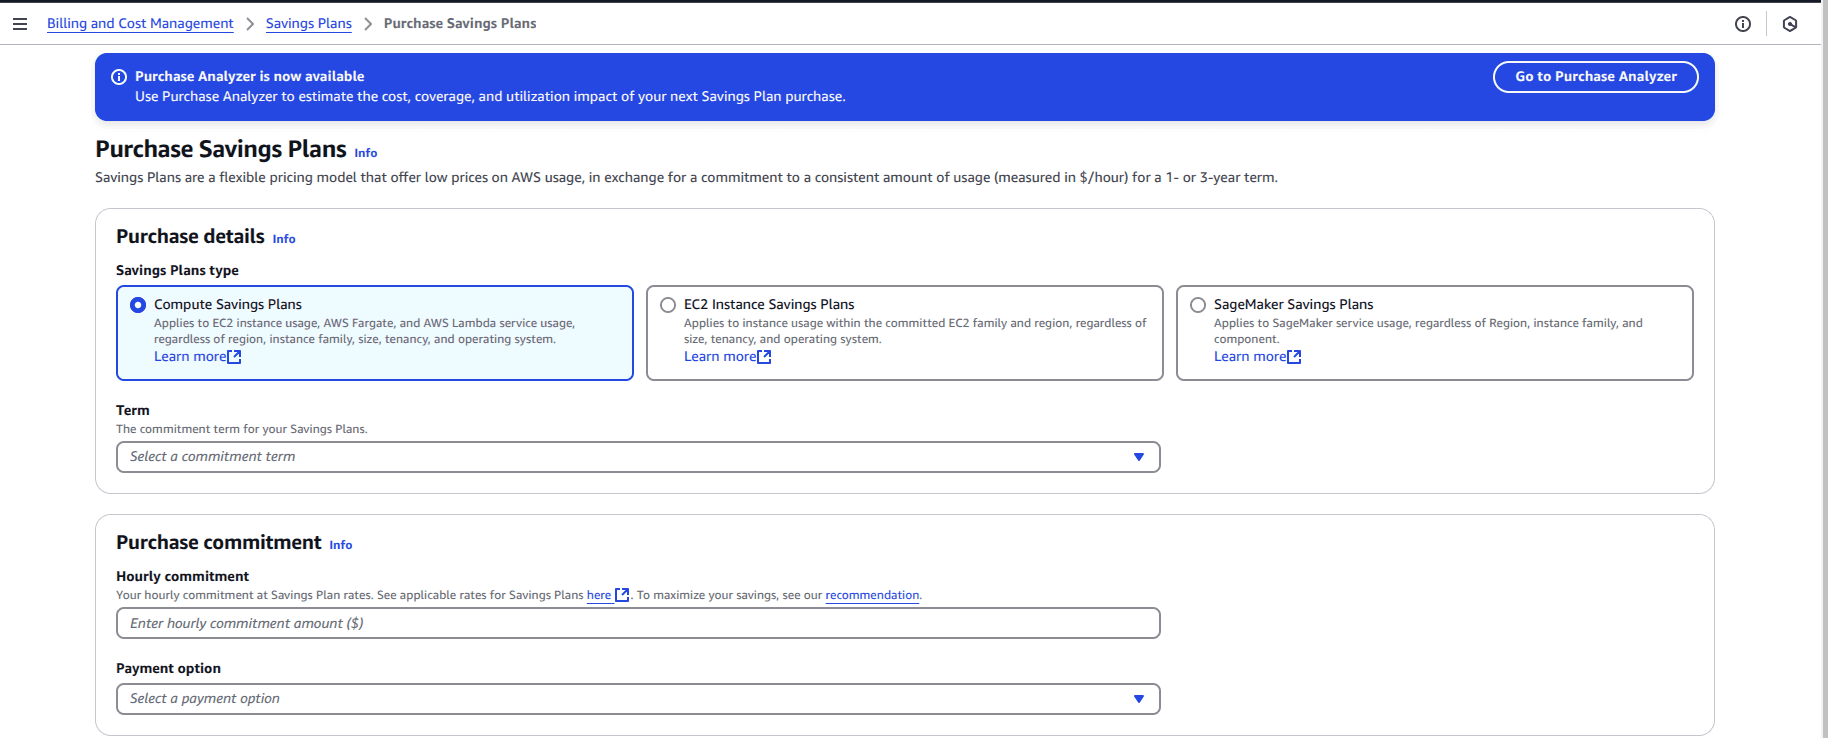Go to Billing and Cost Management breadcrumb
Screen dimensions: 1828x738
[x=140, y=24]
